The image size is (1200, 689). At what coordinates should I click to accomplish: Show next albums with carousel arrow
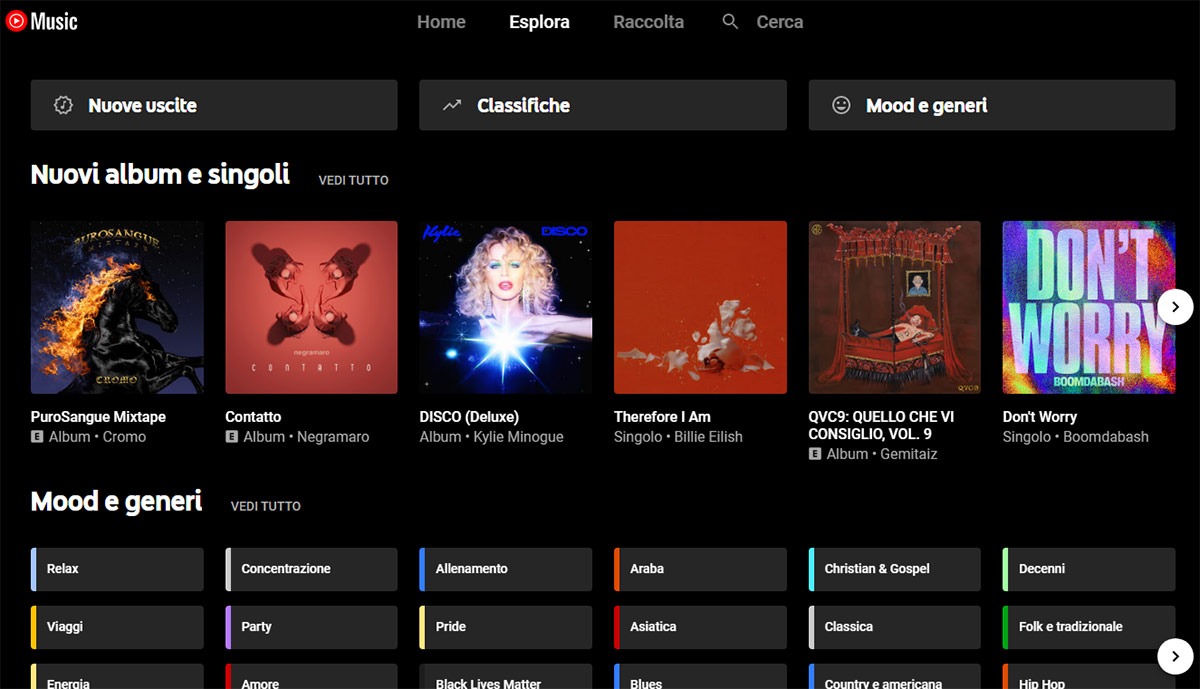(x=1176, y=307)
